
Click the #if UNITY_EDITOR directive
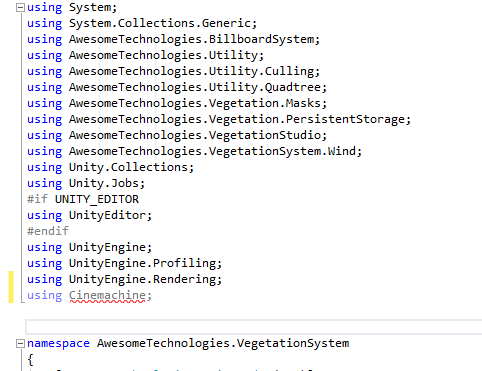[83, 199]
